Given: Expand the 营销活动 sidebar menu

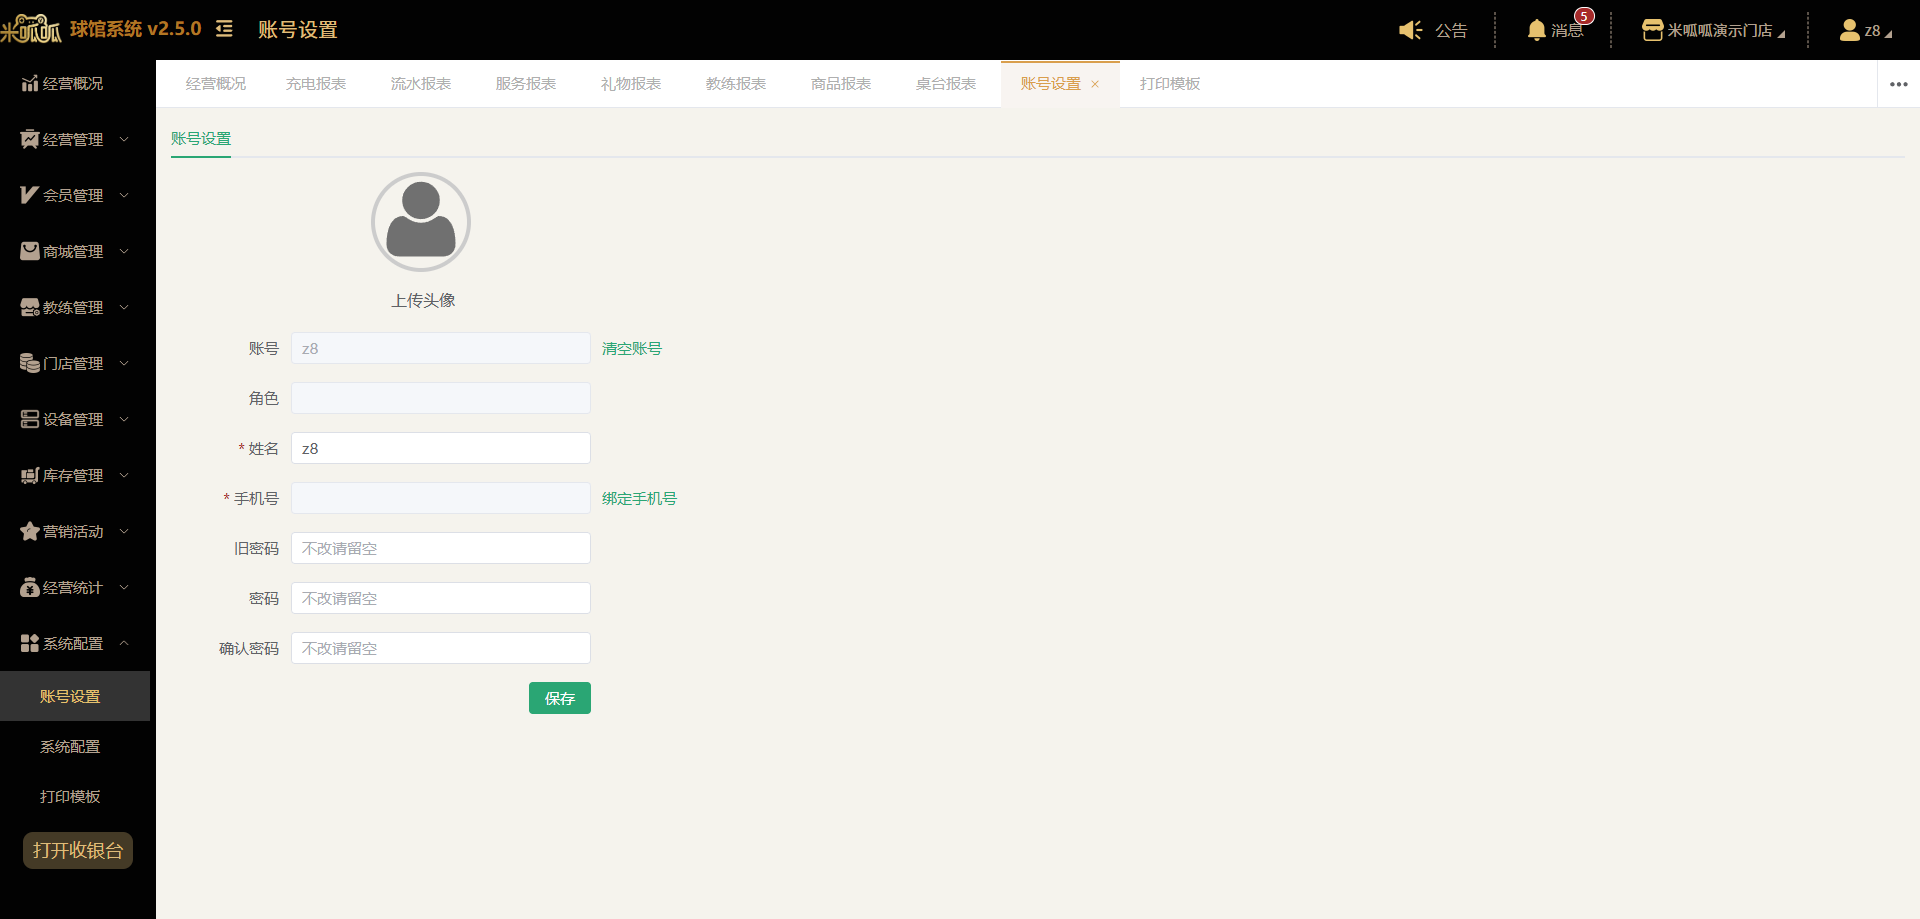Looking at the screenshot, I should click(x=75, y=531).
